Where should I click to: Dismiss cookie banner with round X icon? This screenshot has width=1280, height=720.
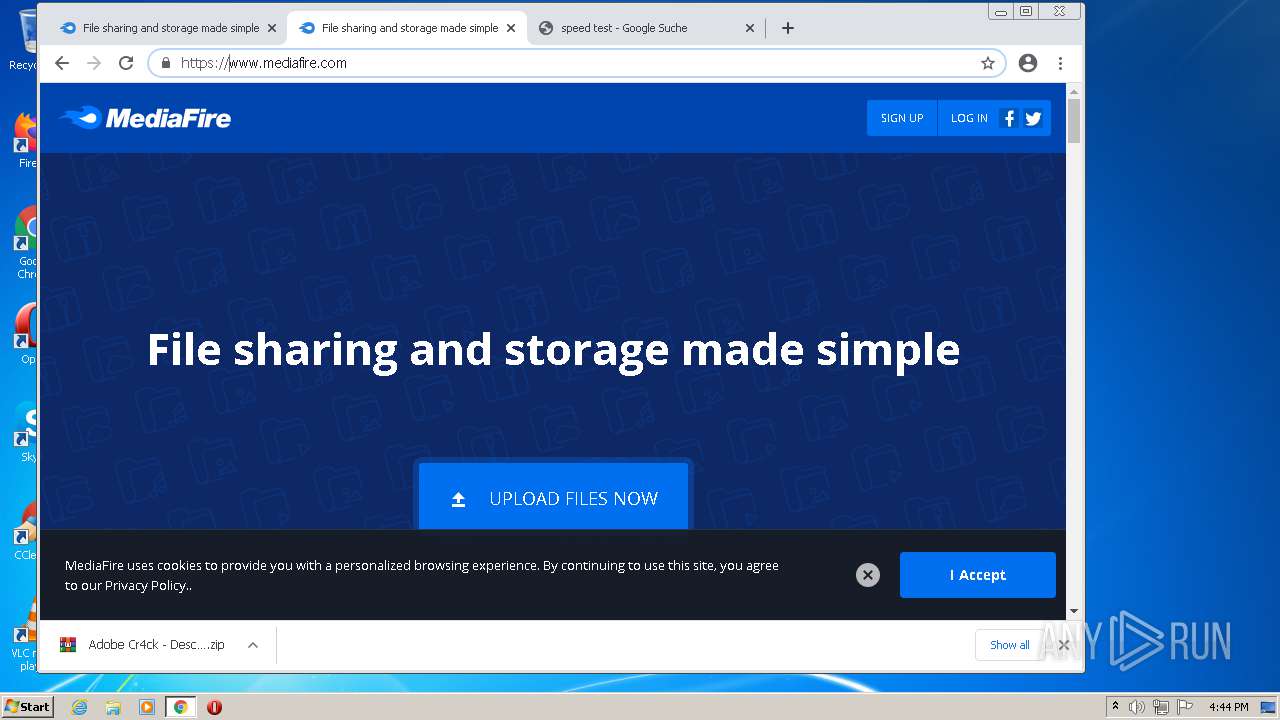(x=868, y=575)
